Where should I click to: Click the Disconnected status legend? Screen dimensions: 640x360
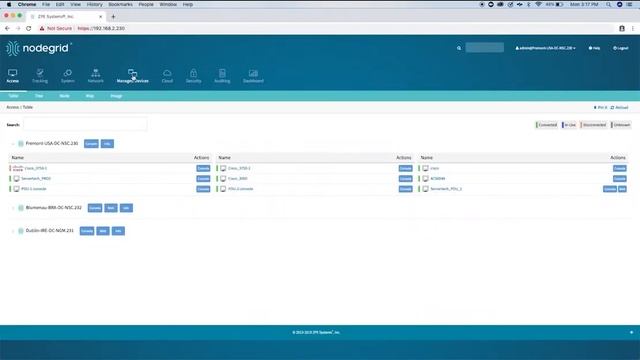click(593, 125)
